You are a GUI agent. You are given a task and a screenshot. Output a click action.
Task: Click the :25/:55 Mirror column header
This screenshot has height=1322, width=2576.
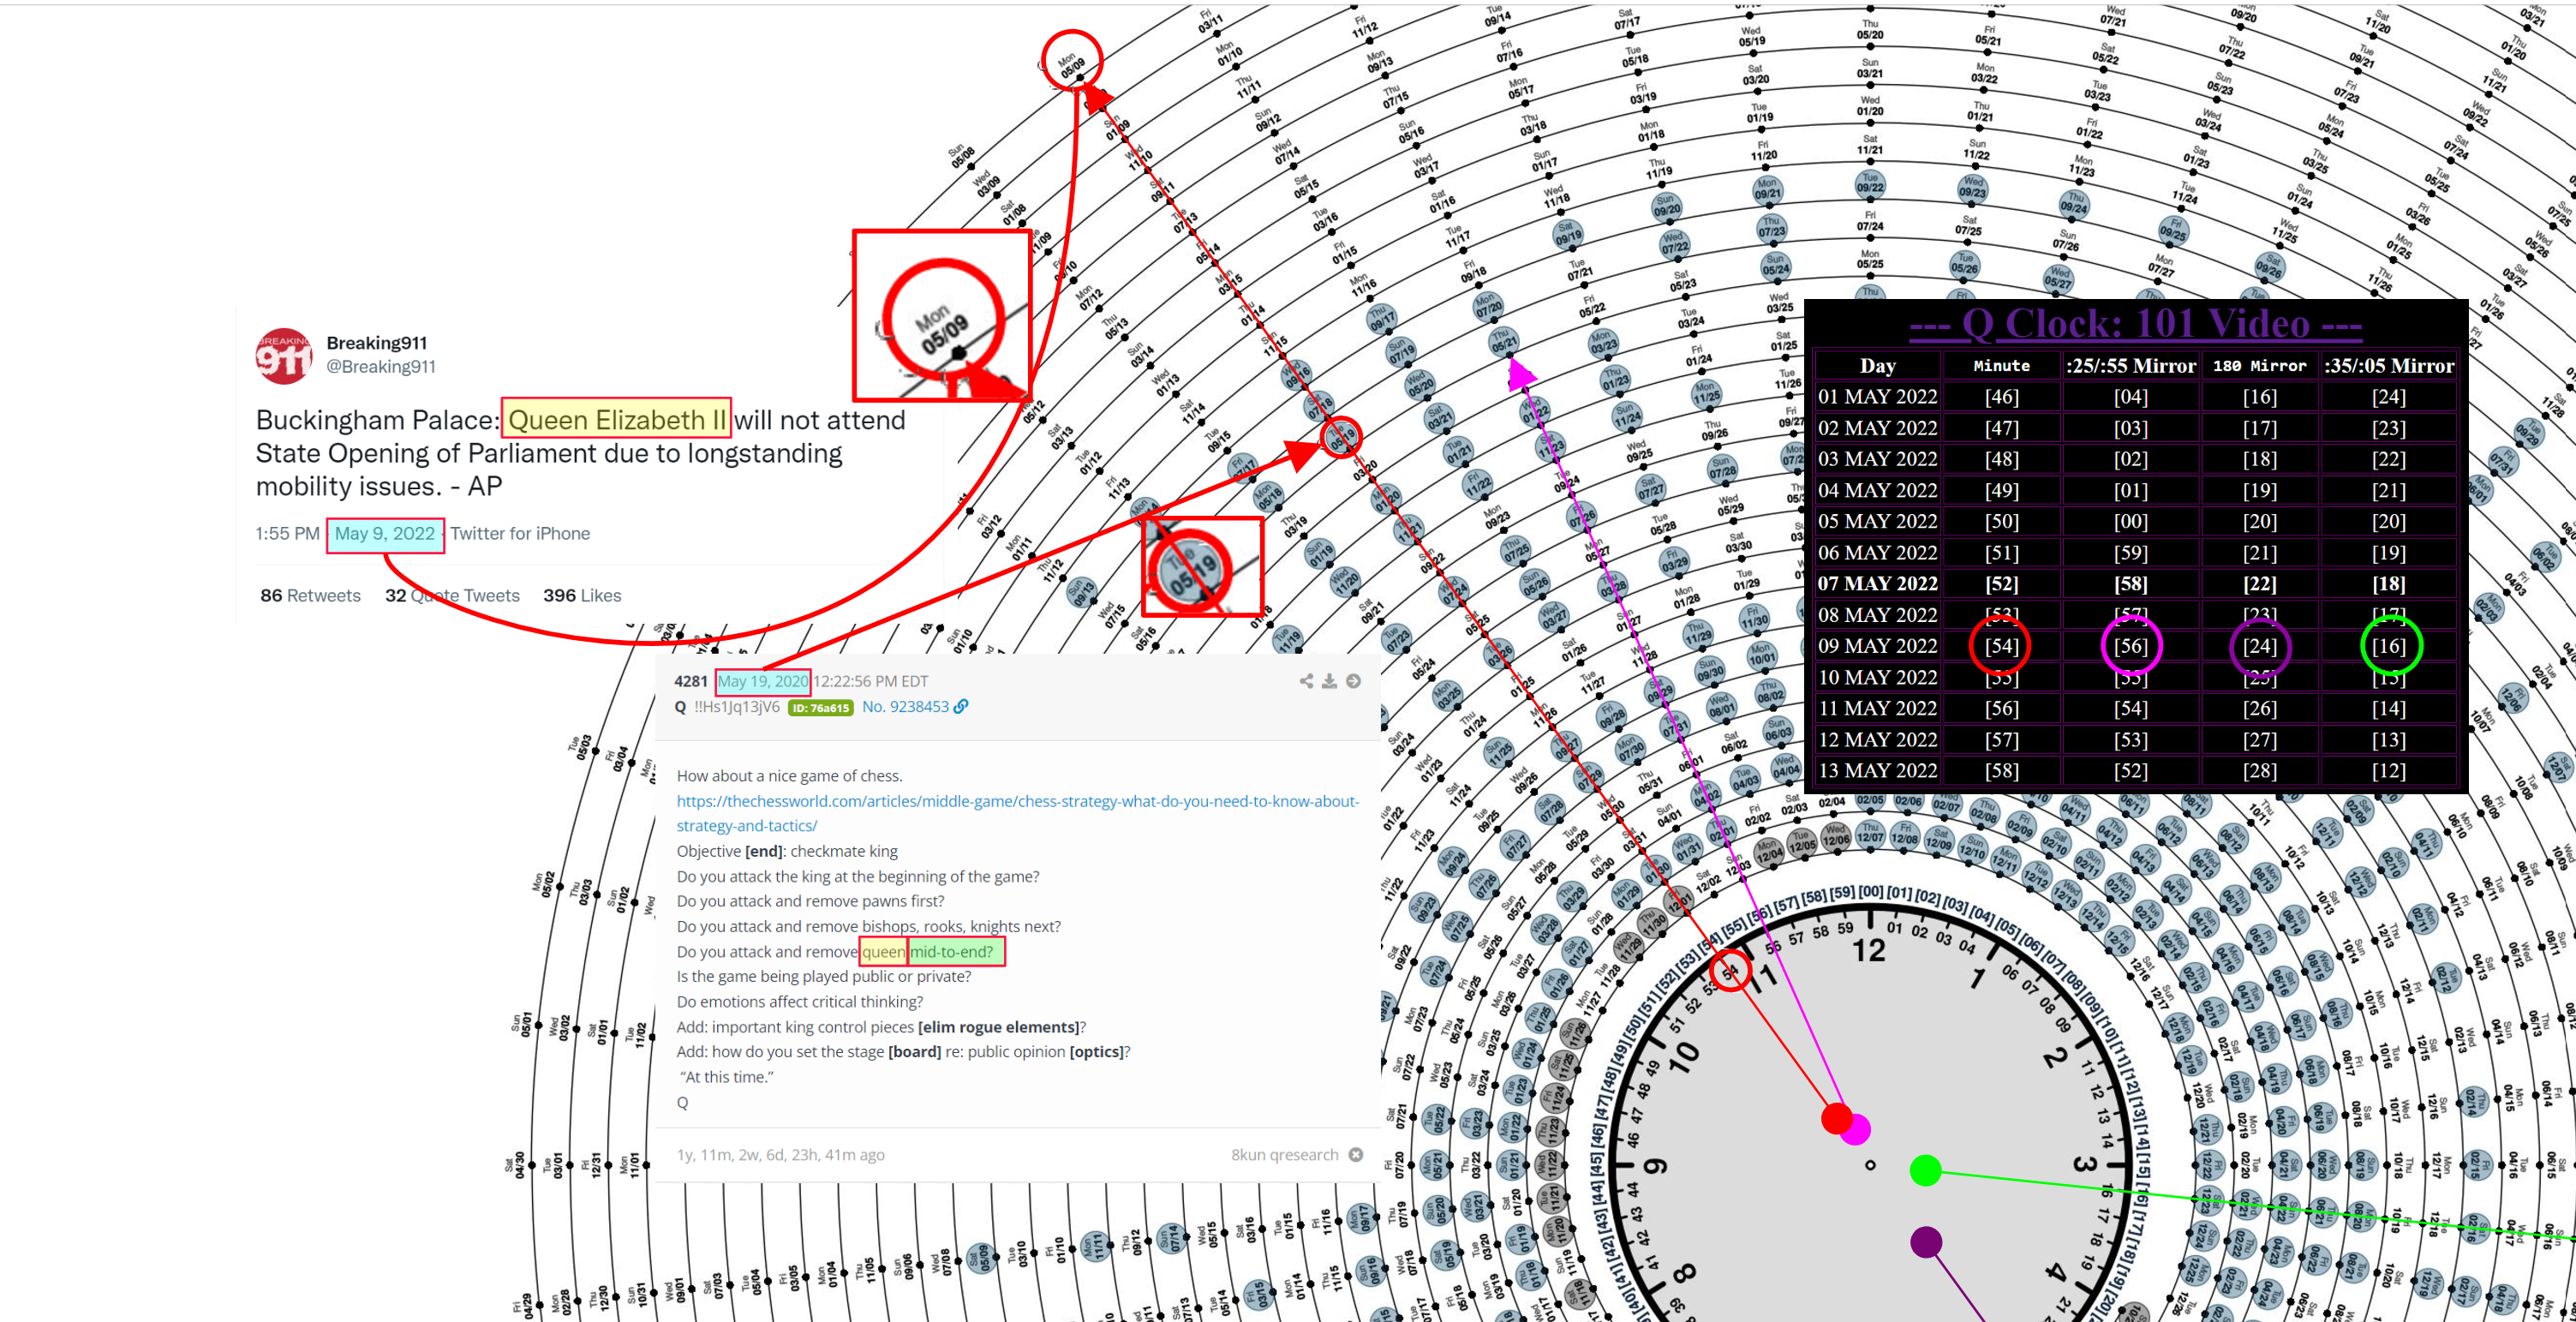pos(2131,366)
